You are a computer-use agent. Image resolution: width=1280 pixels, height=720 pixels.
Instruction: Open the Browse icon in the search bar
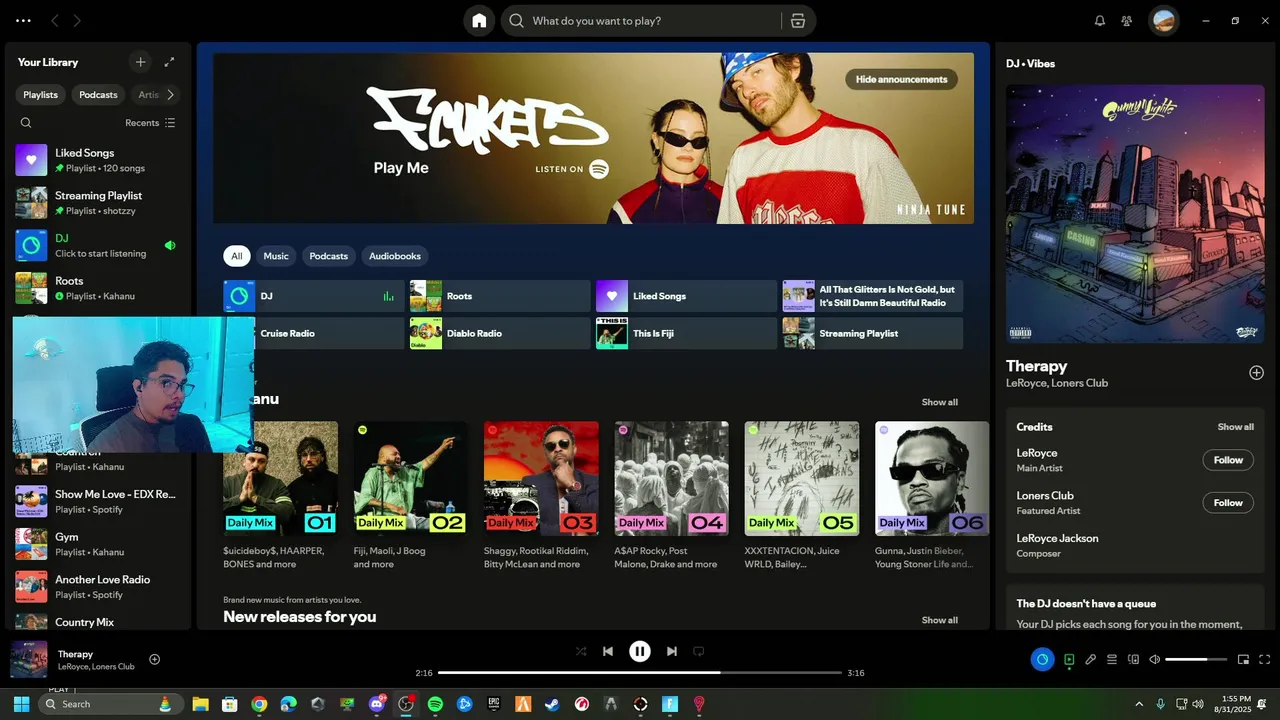click(797, 21)
